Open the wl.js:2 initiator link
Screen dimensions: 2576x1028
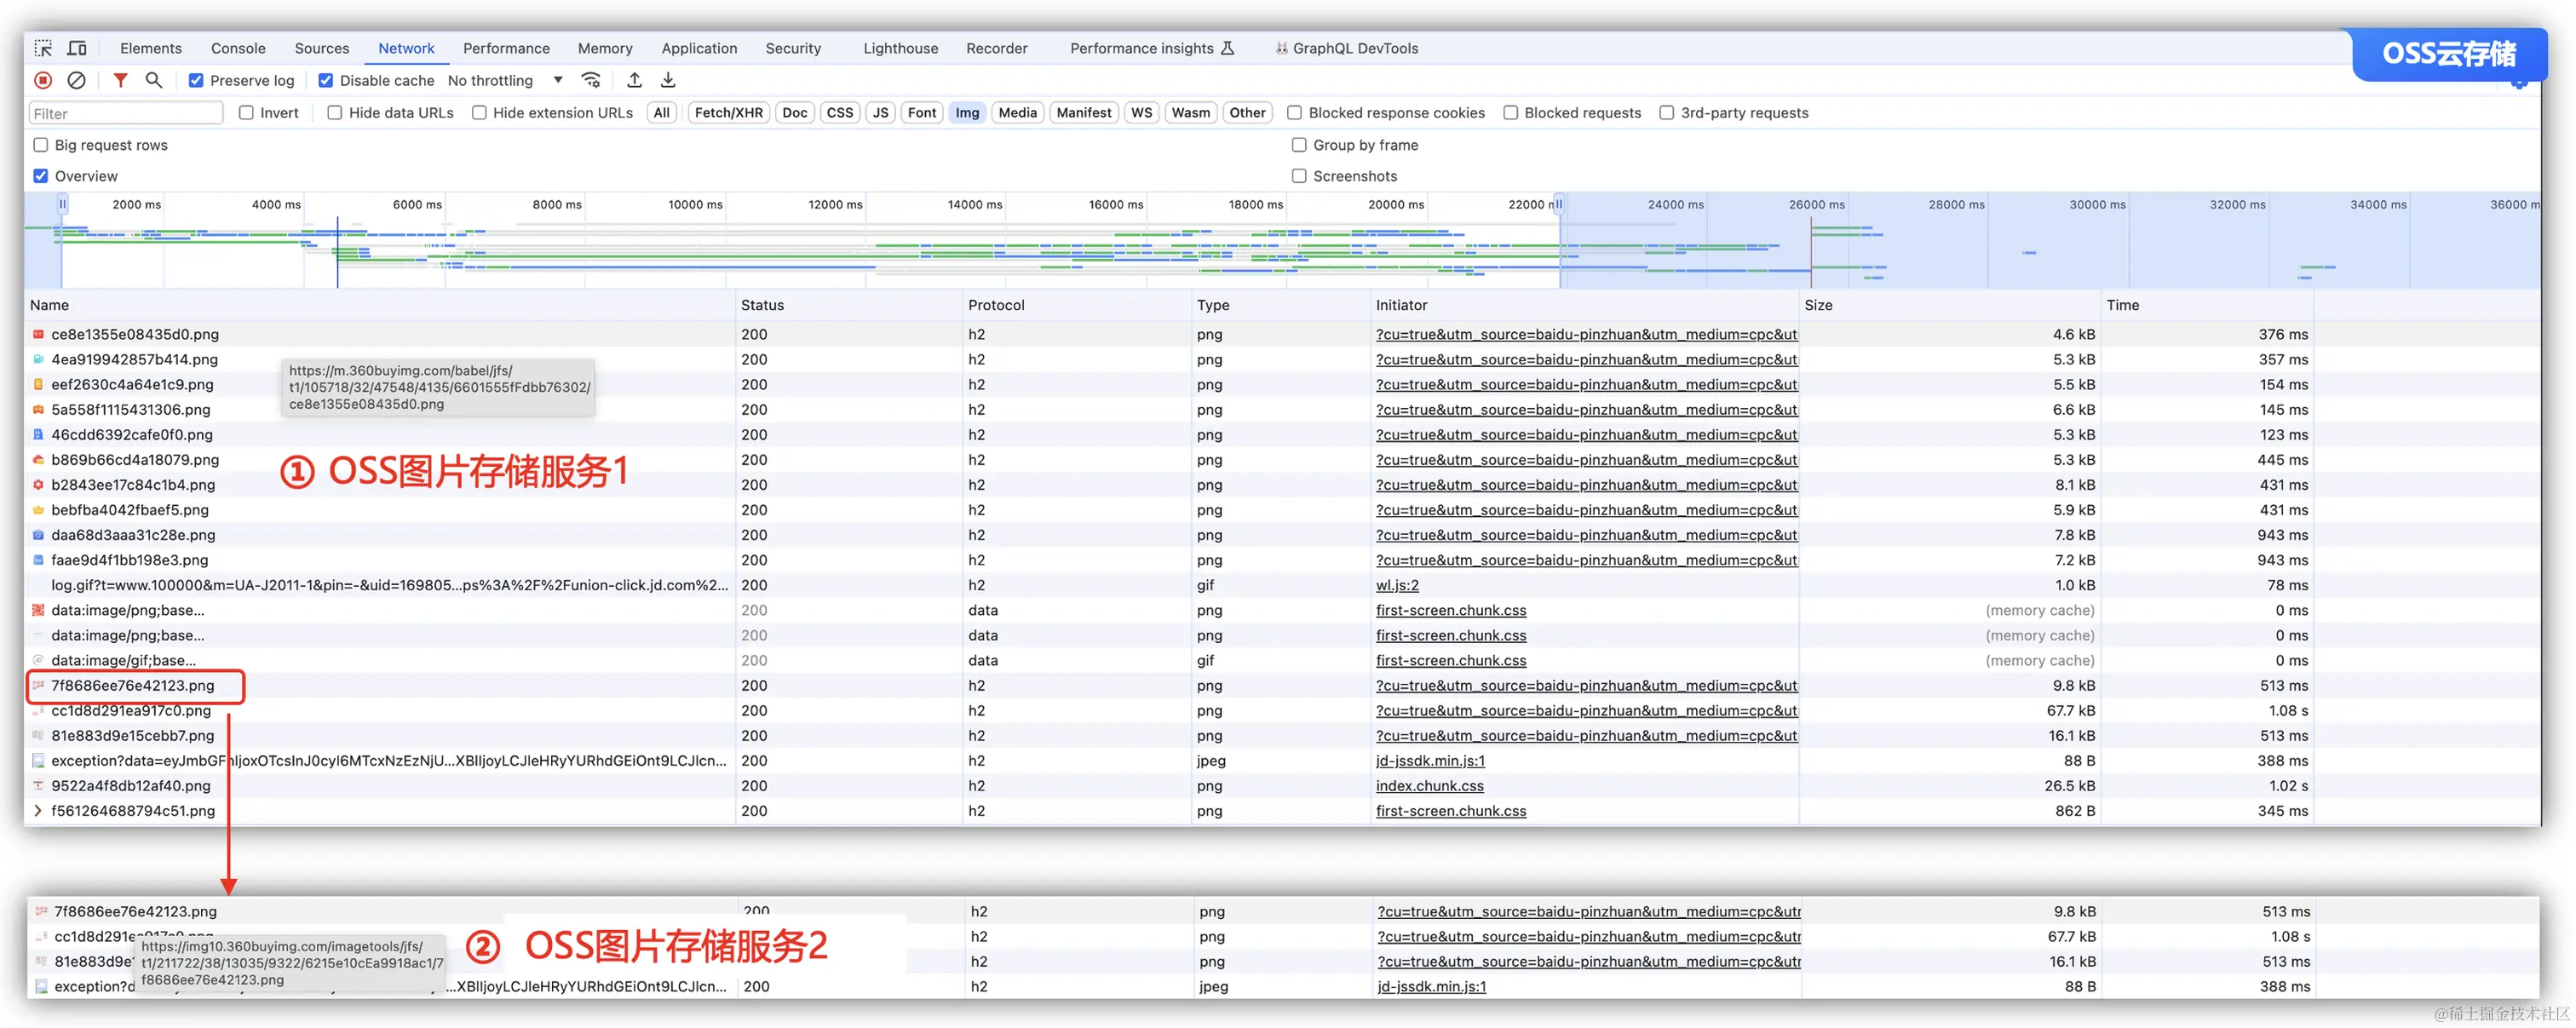tap(1397, 585)
